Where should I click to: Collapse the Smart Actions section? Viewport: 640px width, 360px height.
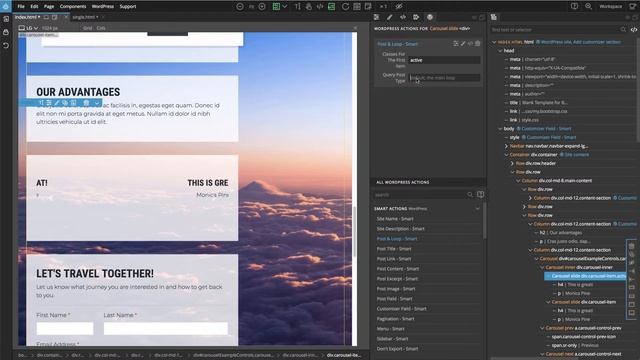click(x=478, y=209)
